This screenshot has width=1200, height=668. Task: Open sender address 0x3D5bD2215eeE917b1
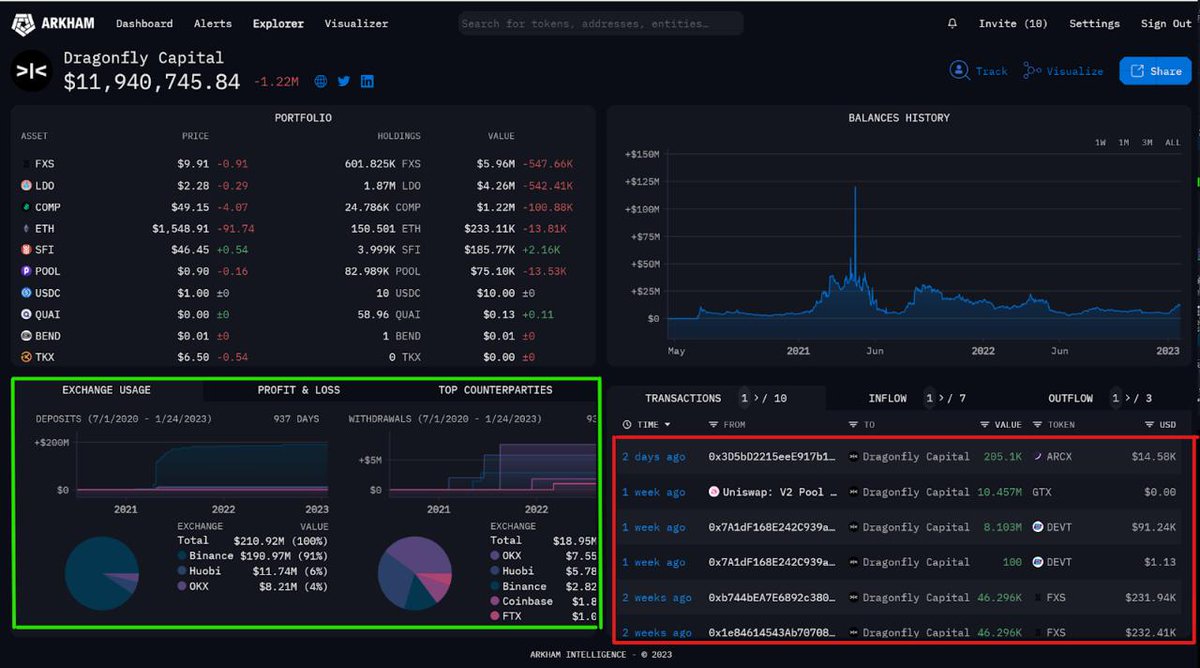coord(771,457)
